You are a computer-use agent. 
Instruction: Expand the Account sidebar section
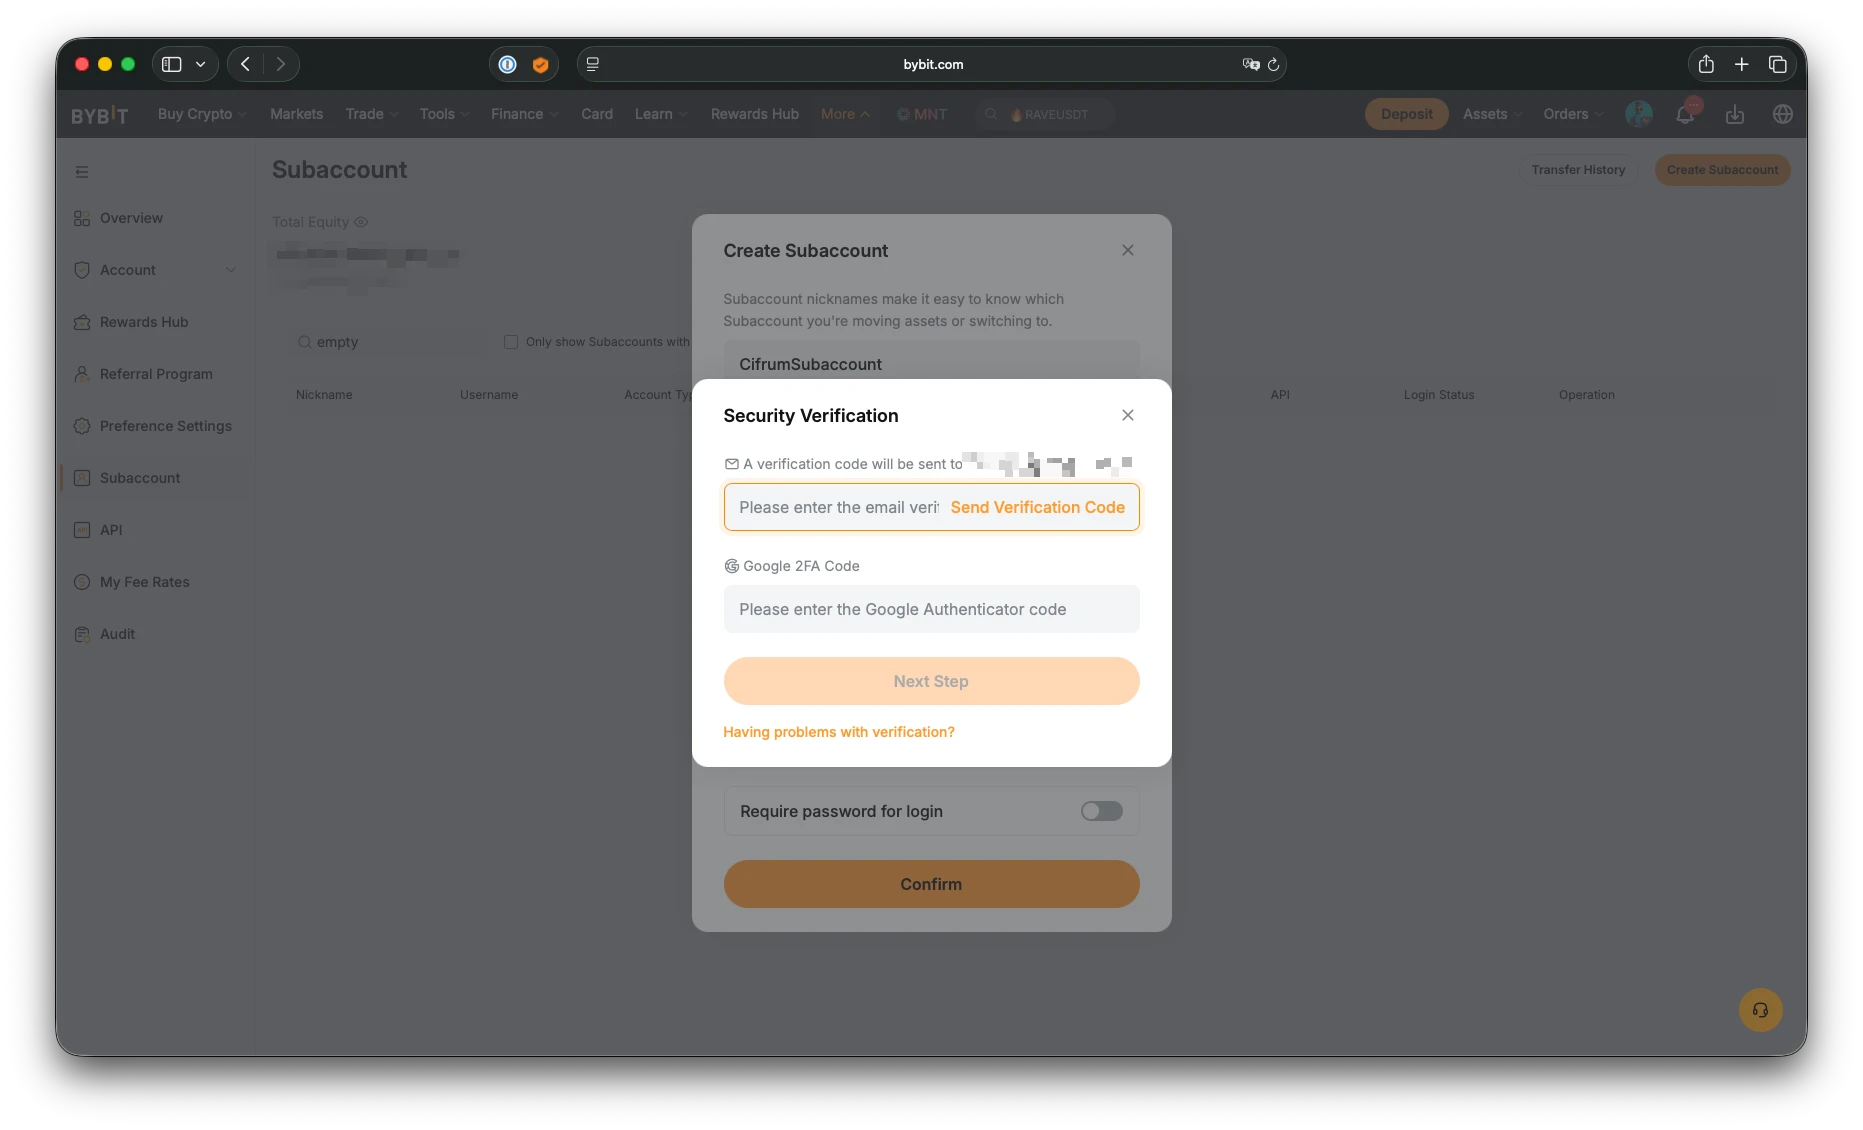[155, 270]
